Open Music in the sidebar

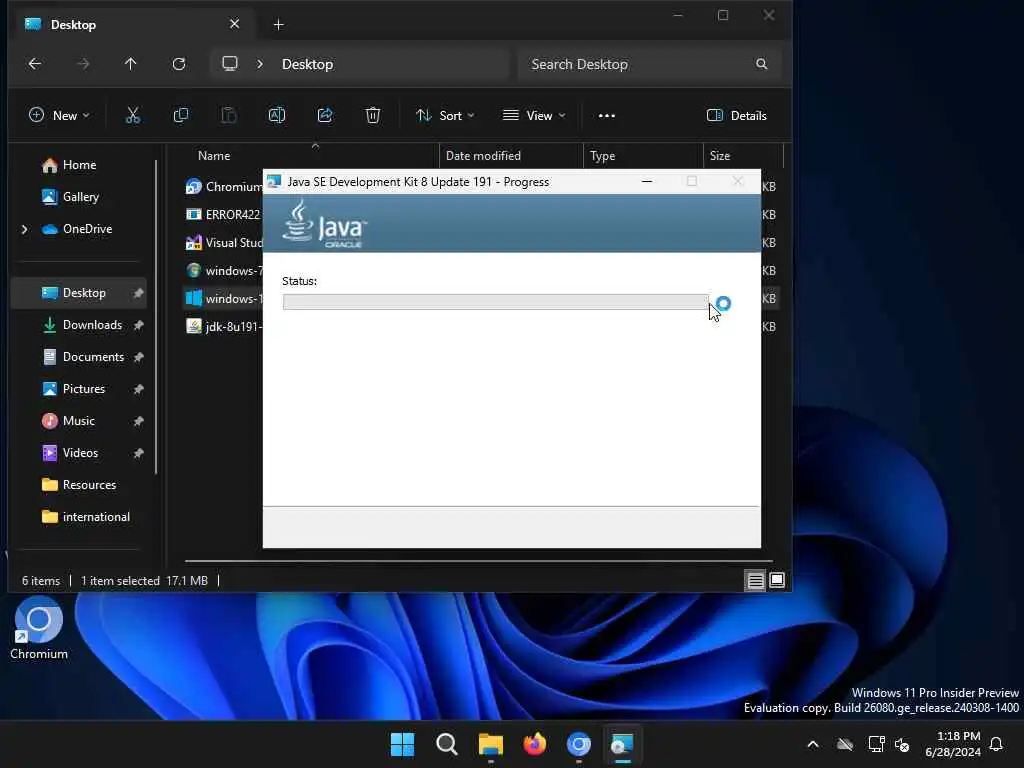(79, 421)
